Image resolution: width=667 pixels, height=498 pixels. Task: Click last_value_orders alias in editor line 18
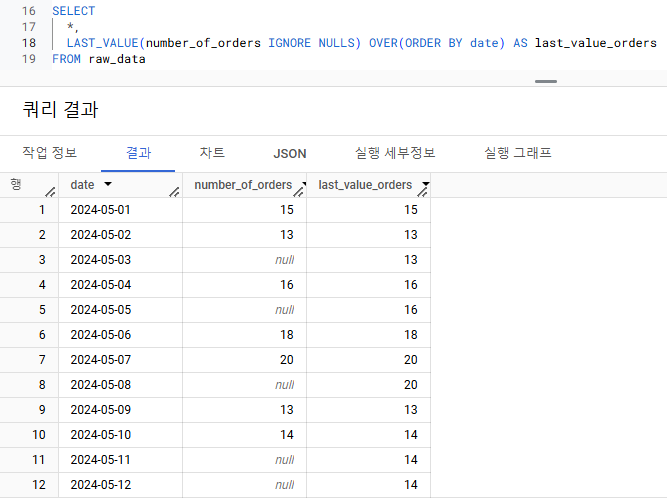pos(596,43)
